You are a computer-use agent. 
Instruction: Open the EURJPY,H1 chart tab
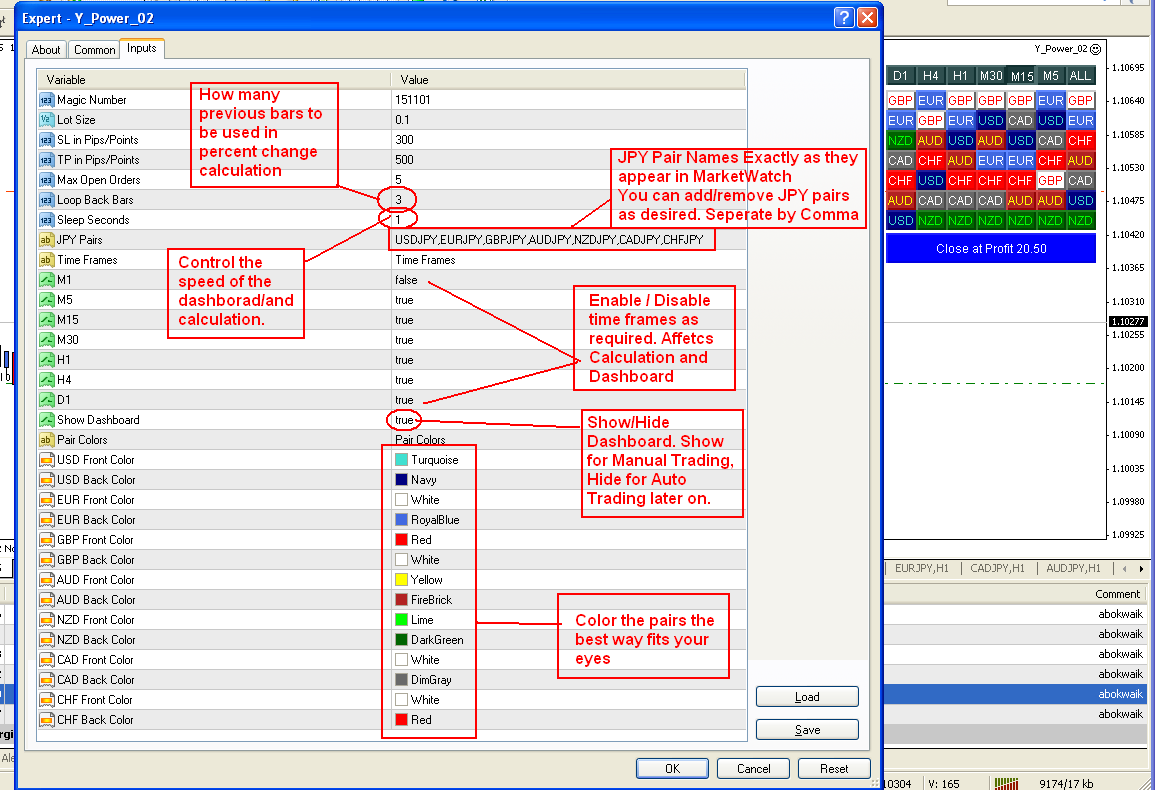point(921,568)
